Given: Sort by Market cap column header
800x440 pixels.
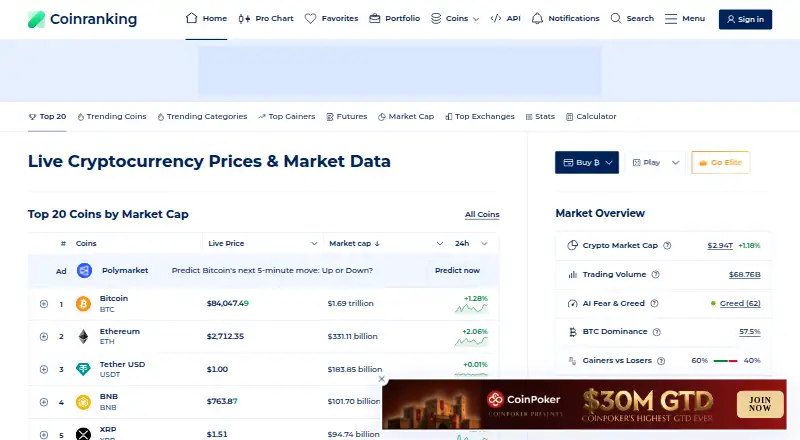Looking at the screenshot, I should click(x=354, y=243).
